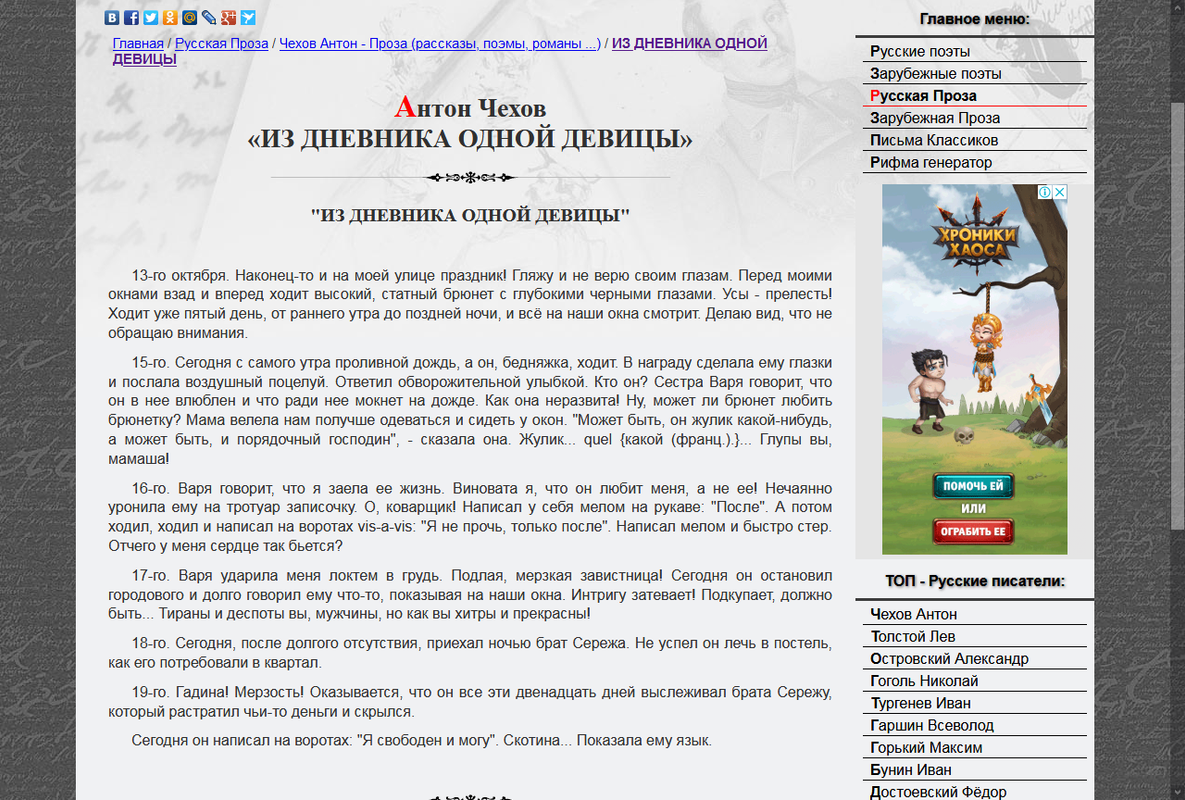Click the paragraph starting 17-го. Варя ударила

(470, 595)
